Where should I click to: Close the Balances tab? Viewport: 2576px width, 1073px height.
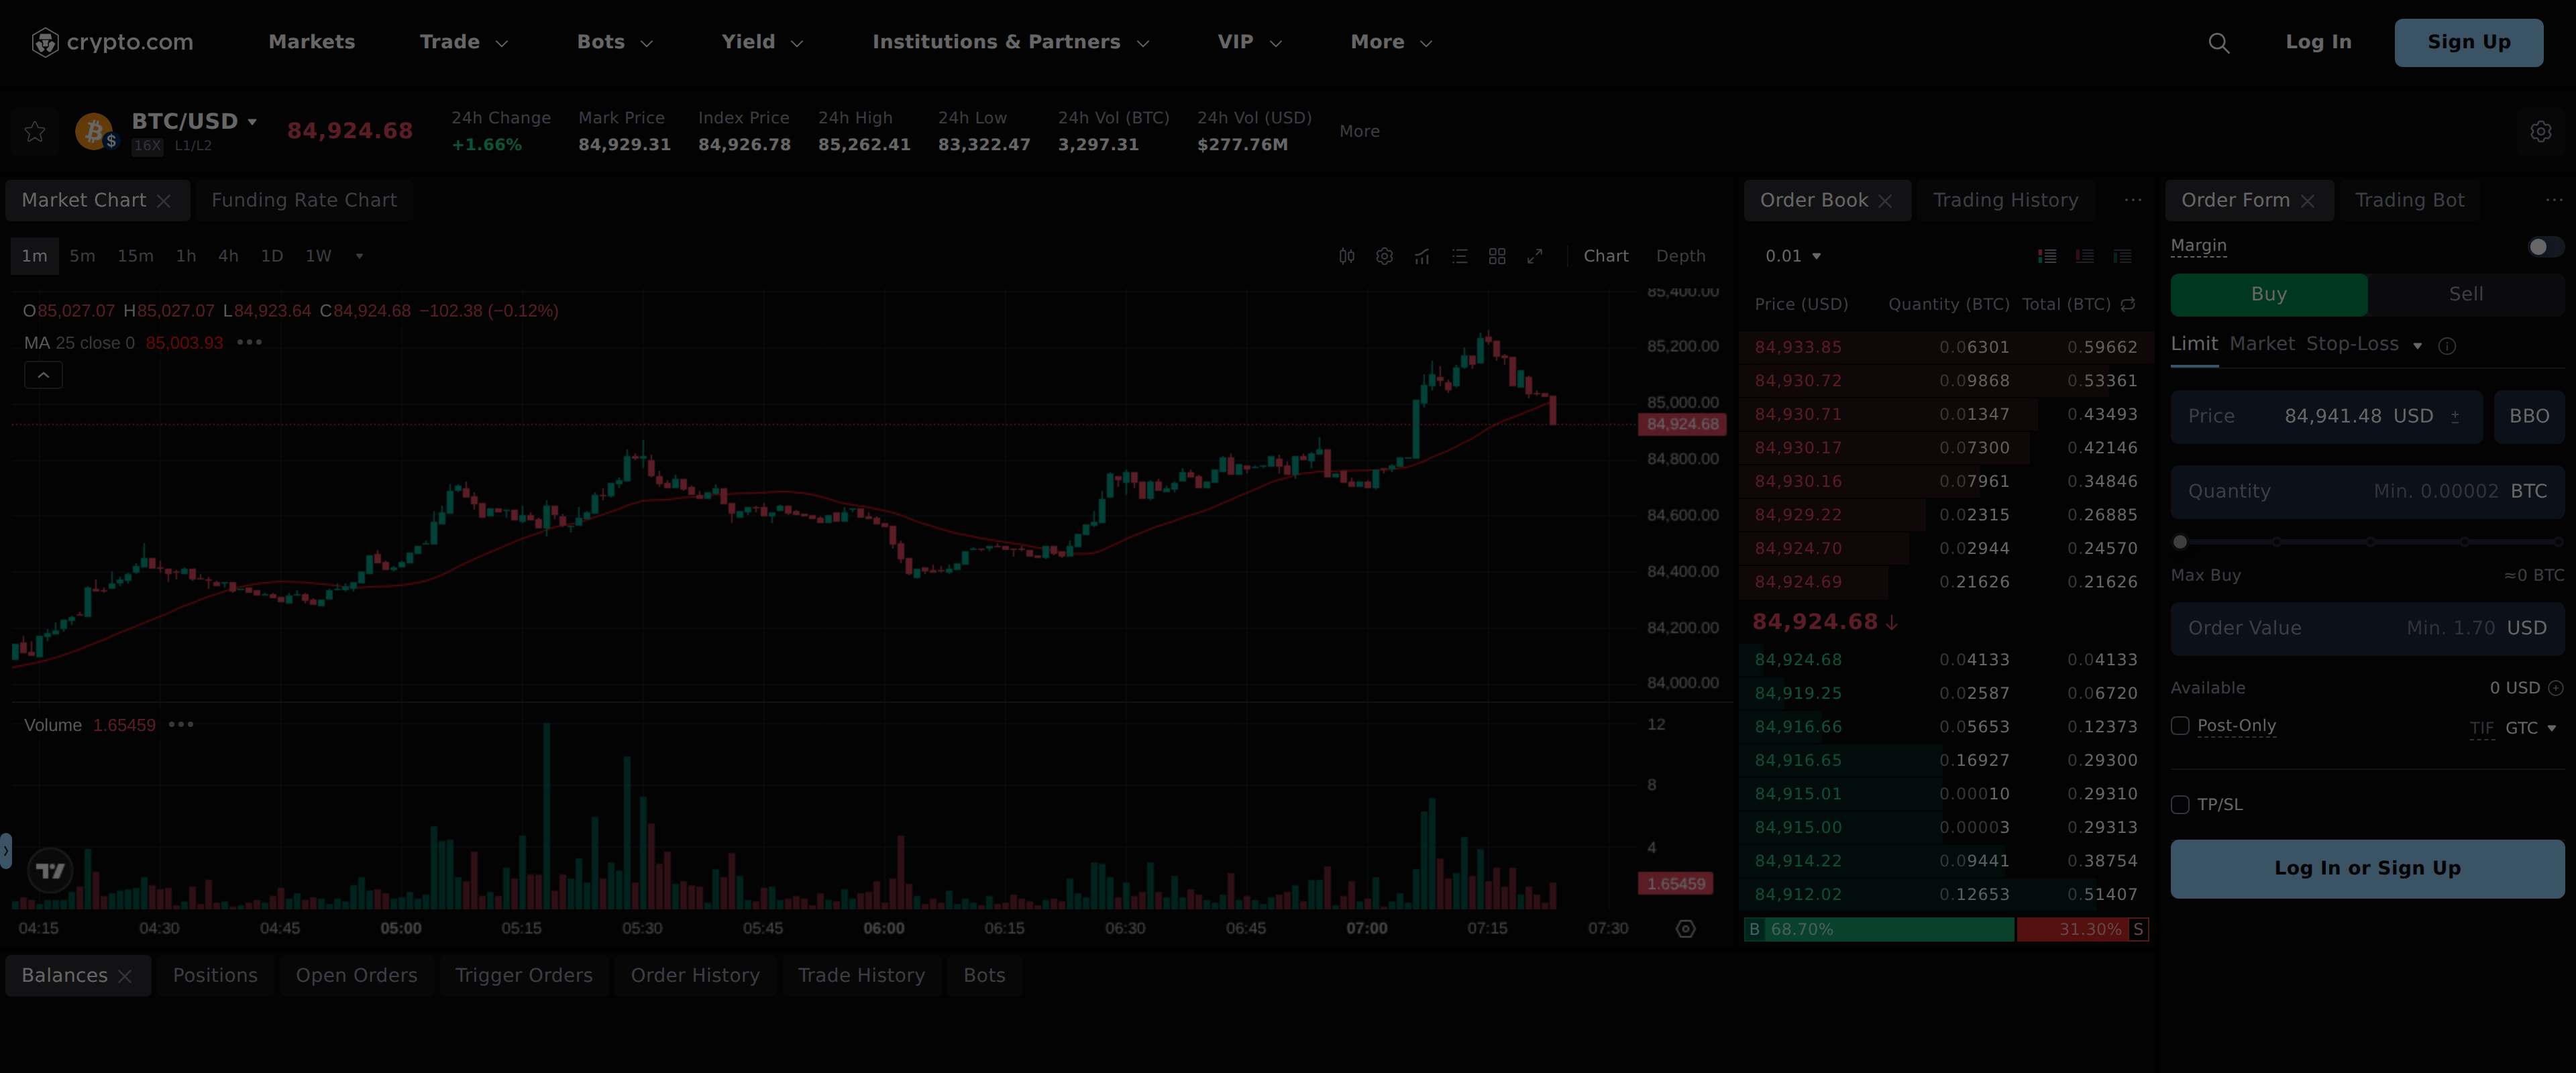(x=125, y=976)
